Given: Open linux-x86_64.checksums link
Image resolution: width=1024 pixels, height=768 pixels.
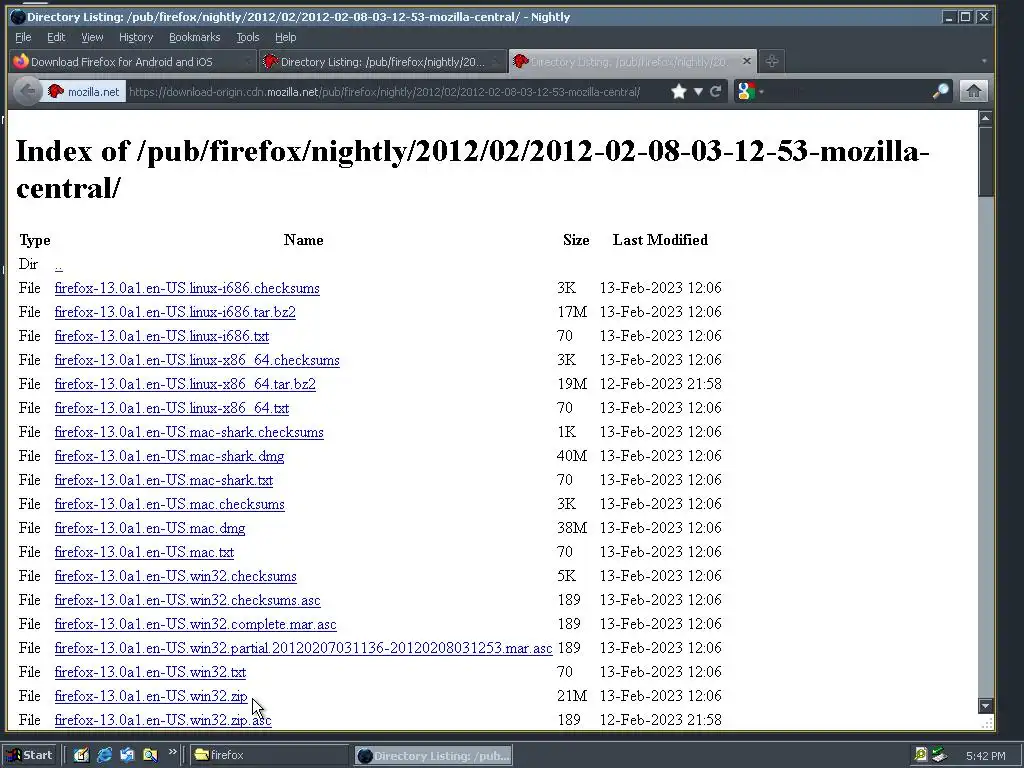Looking at the screenshot, I should pyautogui.click(x=197, y=360).
